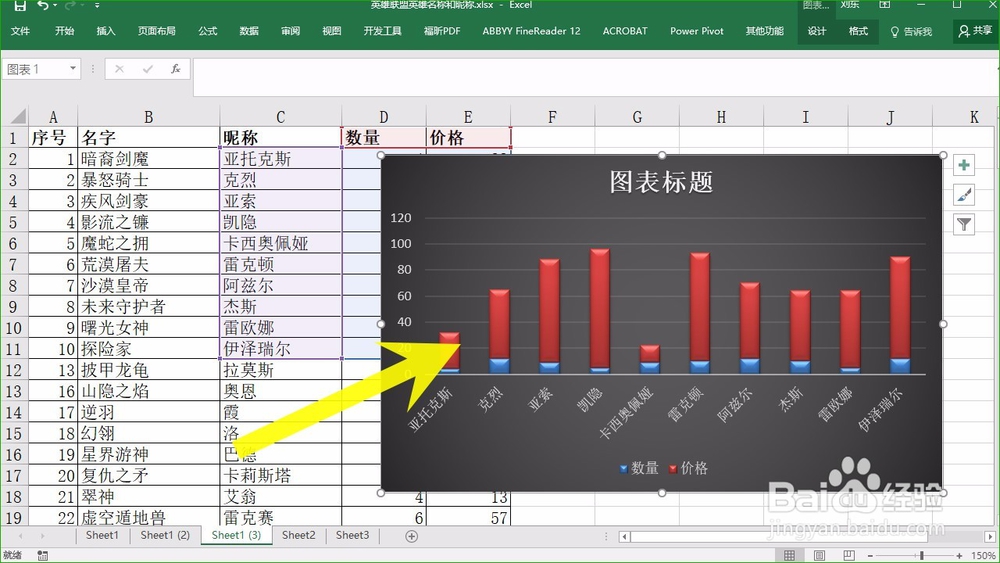The width and height of the screenshot is (1000, 563).
Task: Switch to the Sheet1 worksheet tab
Action: (102, 535)
